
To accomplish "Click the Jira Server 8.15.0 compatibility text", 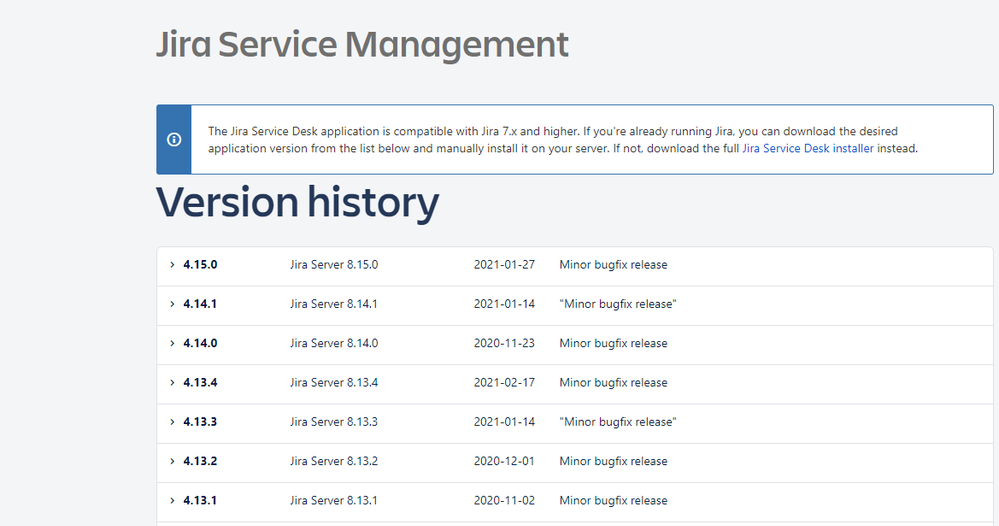I will pos(334,265).
